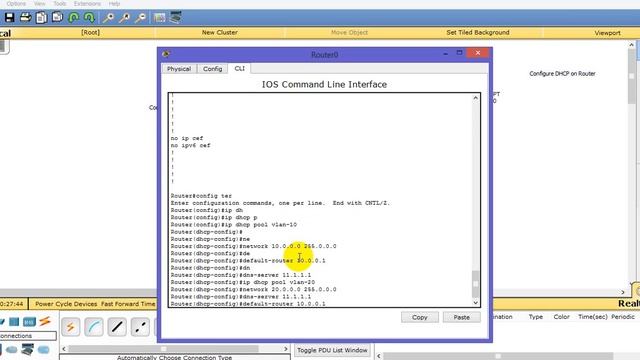Select the CLI tab in Router0
This screenshot has height=360, width=640.
pos(240,68)
